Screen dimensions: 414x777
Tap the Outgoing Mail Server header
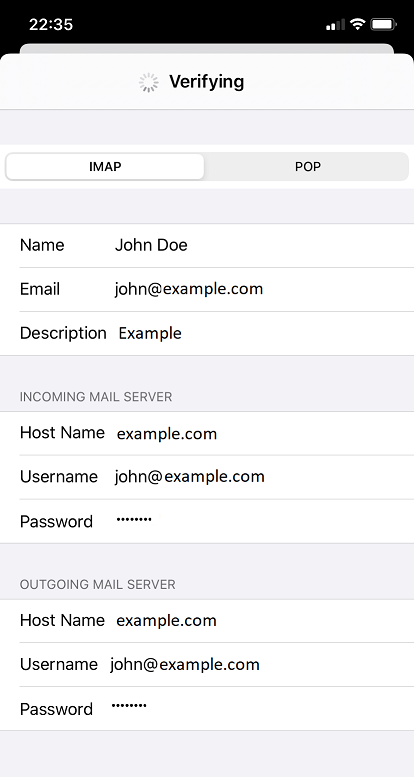click(x=98, y=585)
